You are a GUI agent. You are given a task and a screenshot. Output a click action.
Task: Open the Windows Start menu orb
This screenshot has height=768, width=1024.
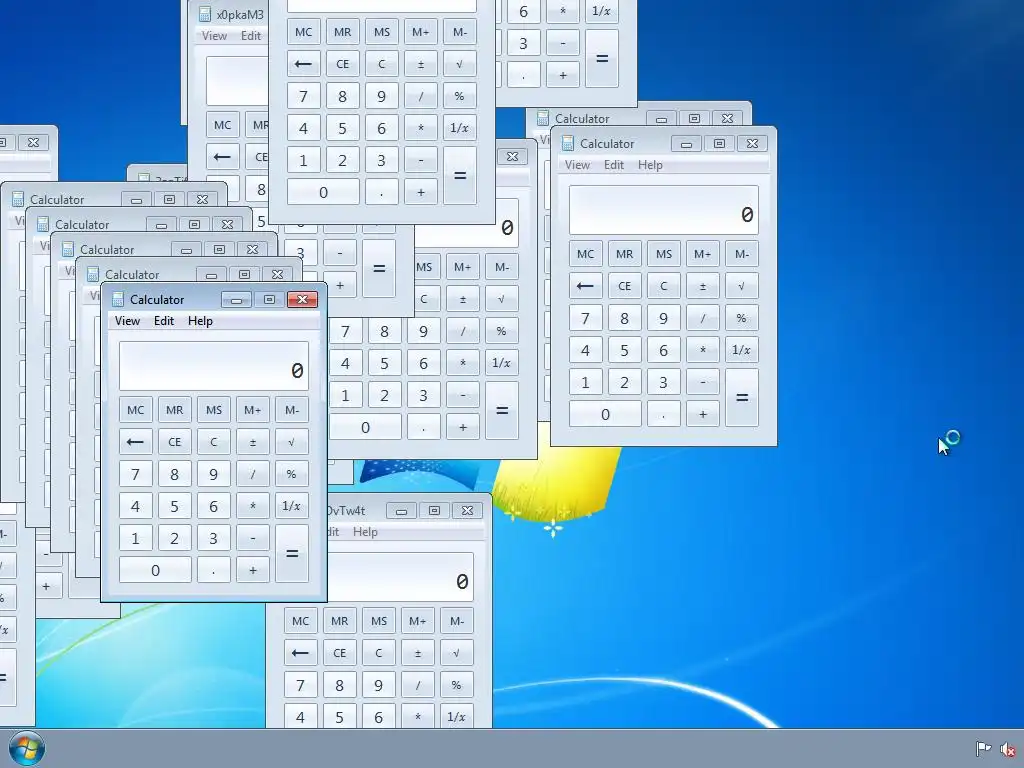point(27,748)
